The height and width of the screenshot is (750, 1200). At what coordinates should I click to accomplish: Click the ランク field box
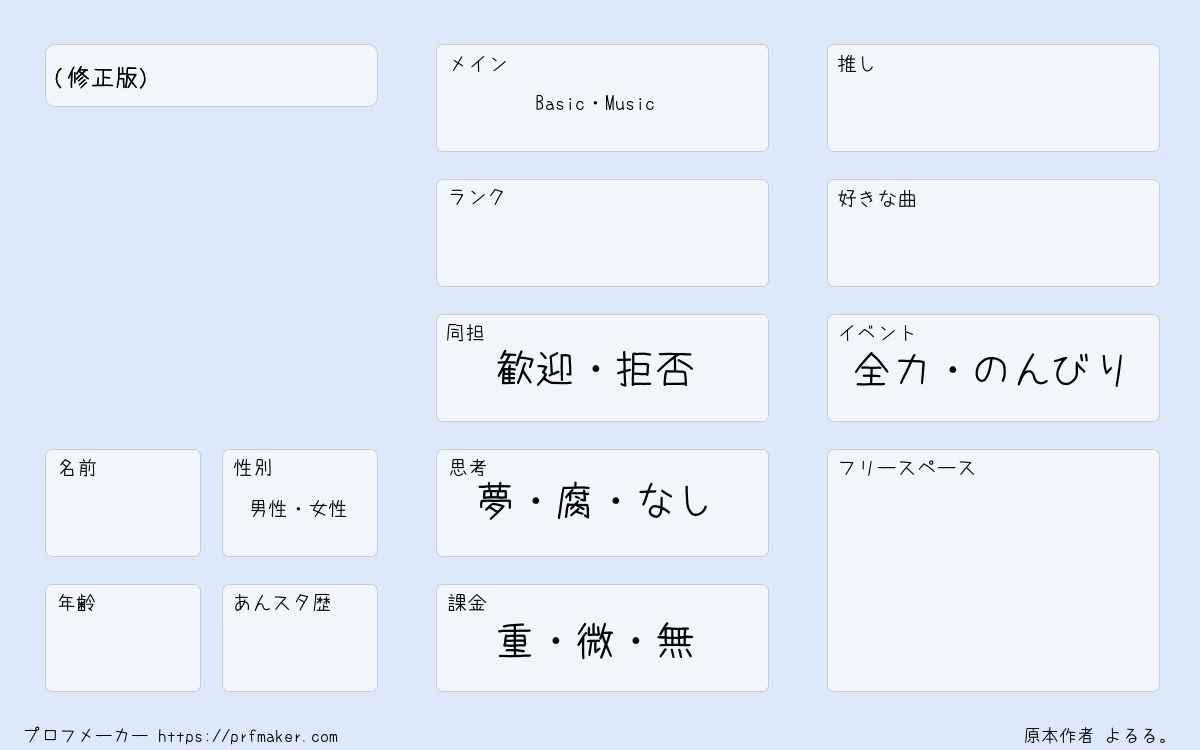tap(602, 233)
